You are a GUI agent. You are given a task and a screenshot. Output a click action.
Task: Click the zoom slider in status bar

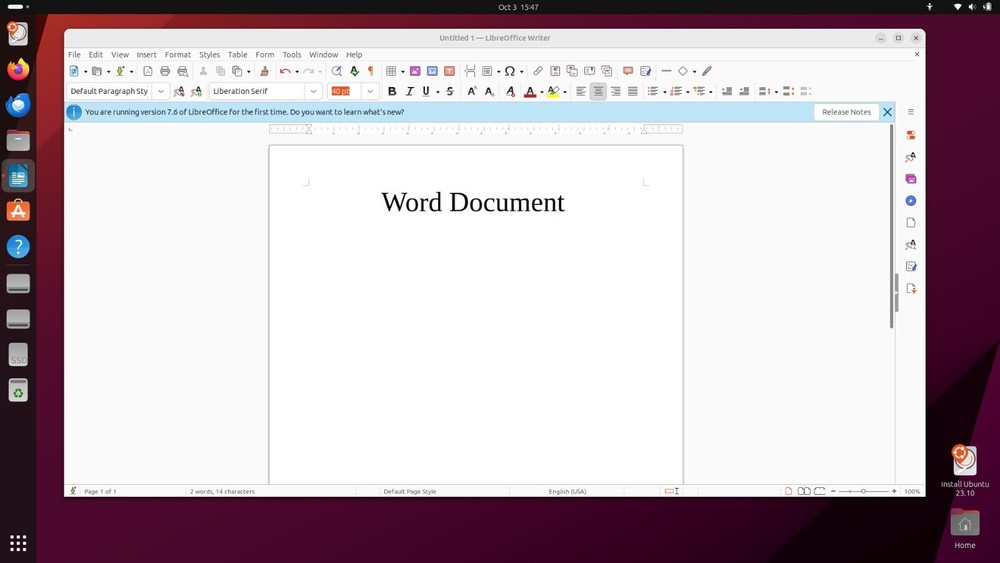tap(863, 491)
